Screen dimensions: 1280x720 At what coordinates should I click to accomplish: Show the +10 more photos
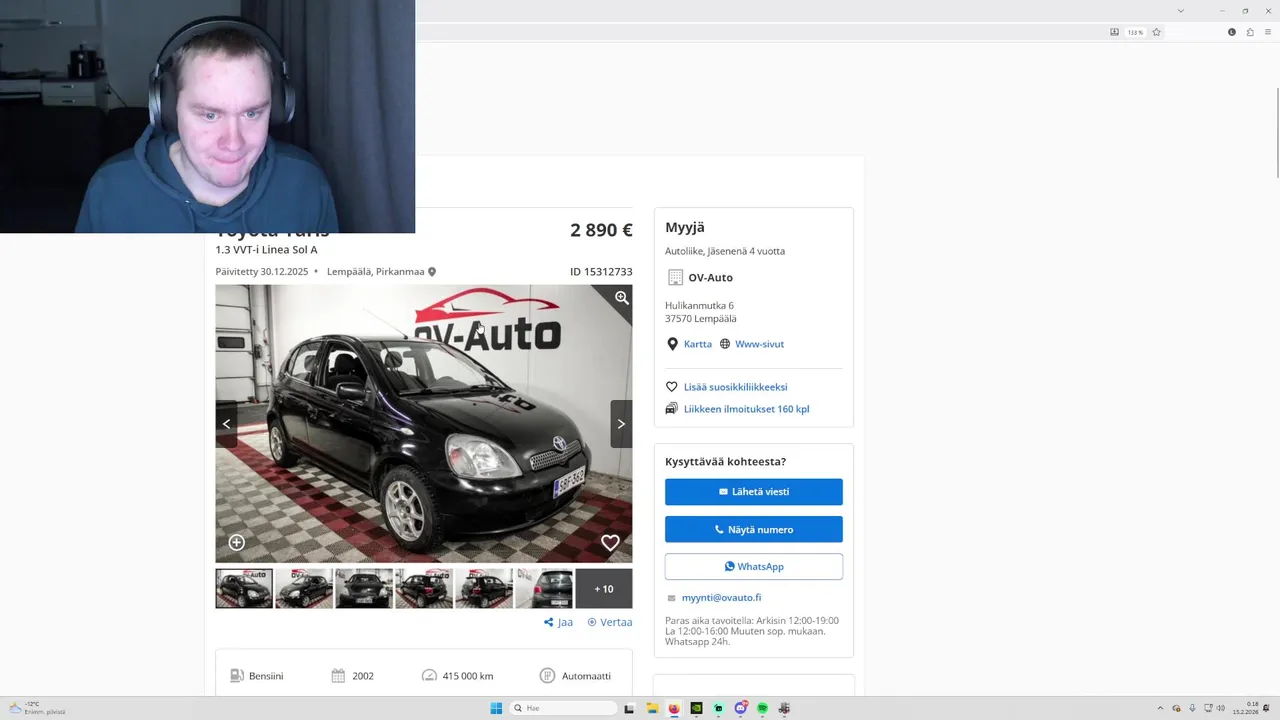[x=604, y=589]
